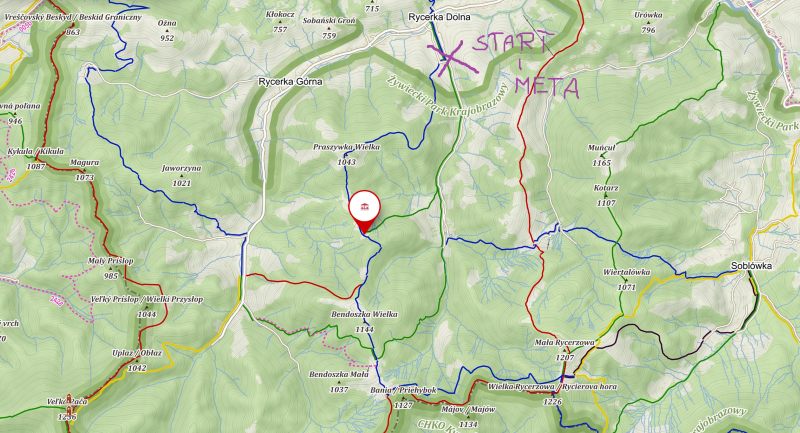Click the Sobański Groń 759 peak label
This screenshot has width=800, height=433.
pyautogui.click(x=329, y=29)
